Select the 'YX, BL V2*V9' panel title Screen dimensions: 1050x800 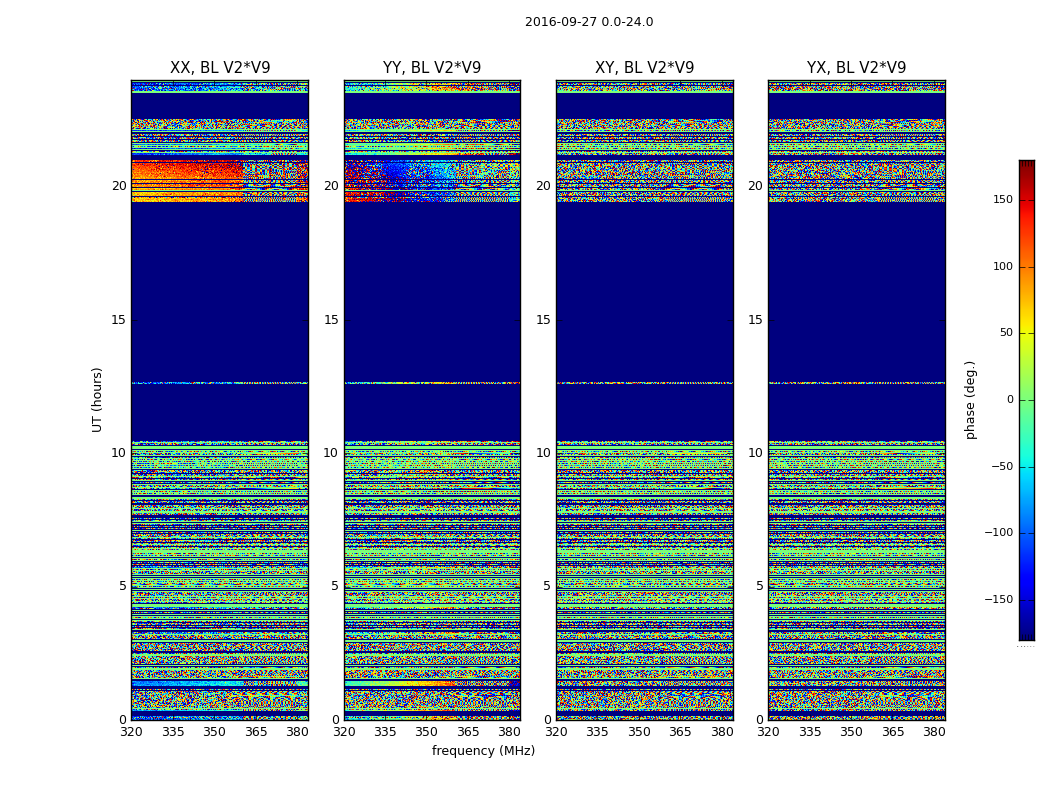[x=856, y=68]
